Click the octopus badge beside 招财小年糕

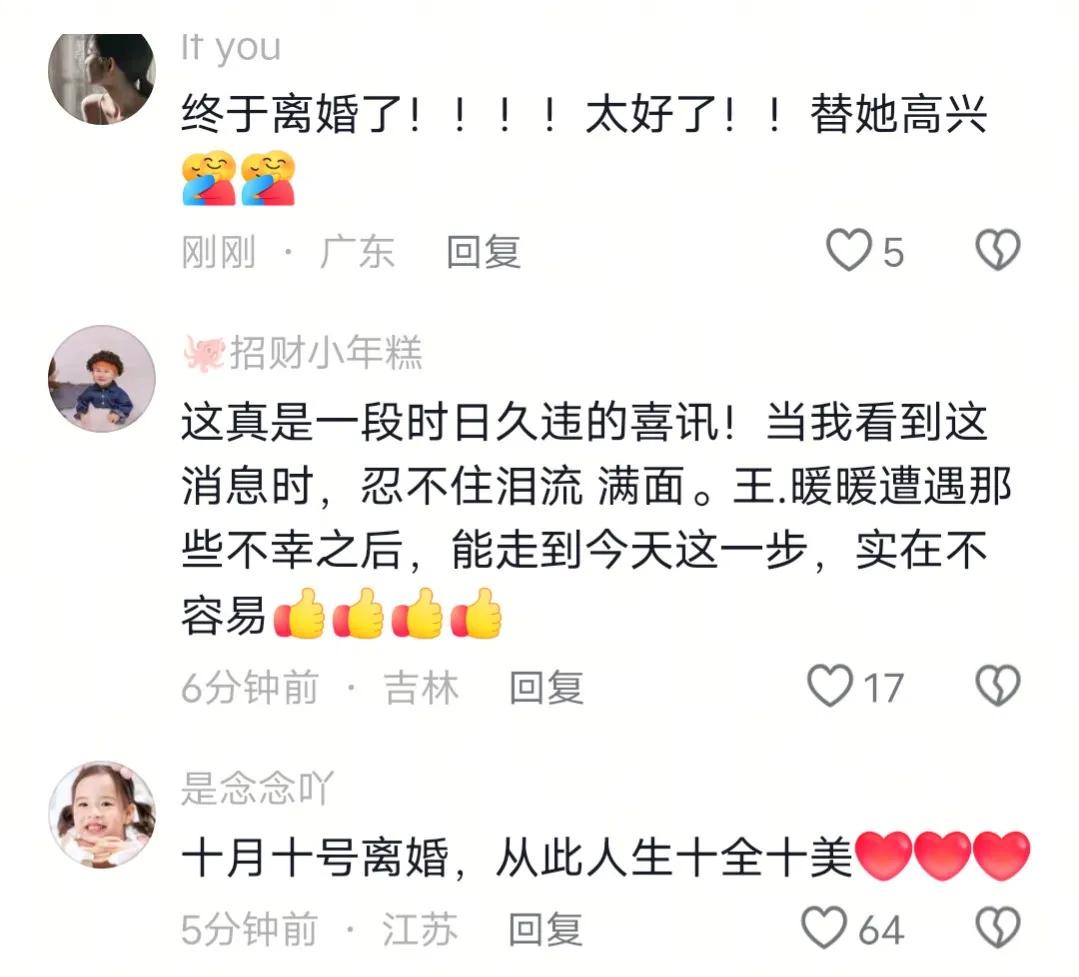(204, 353)
